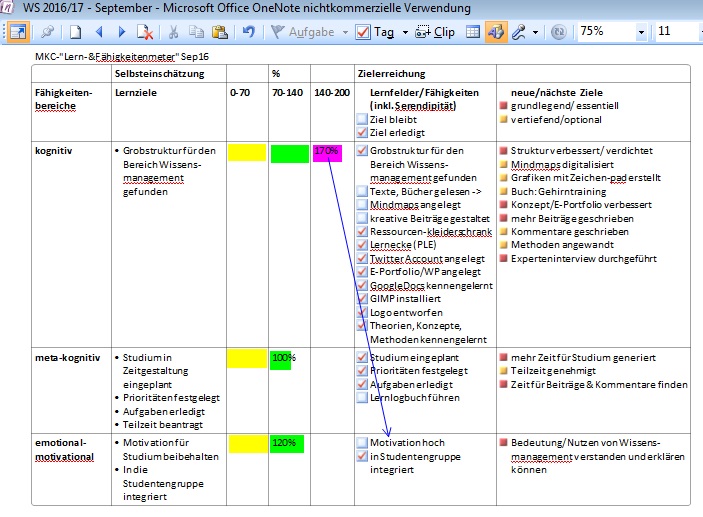Toggle the 'Aufgaben erledigt' checkbox
The height and width of the screenshot is (517, 703).
click(x=362, y=384)
